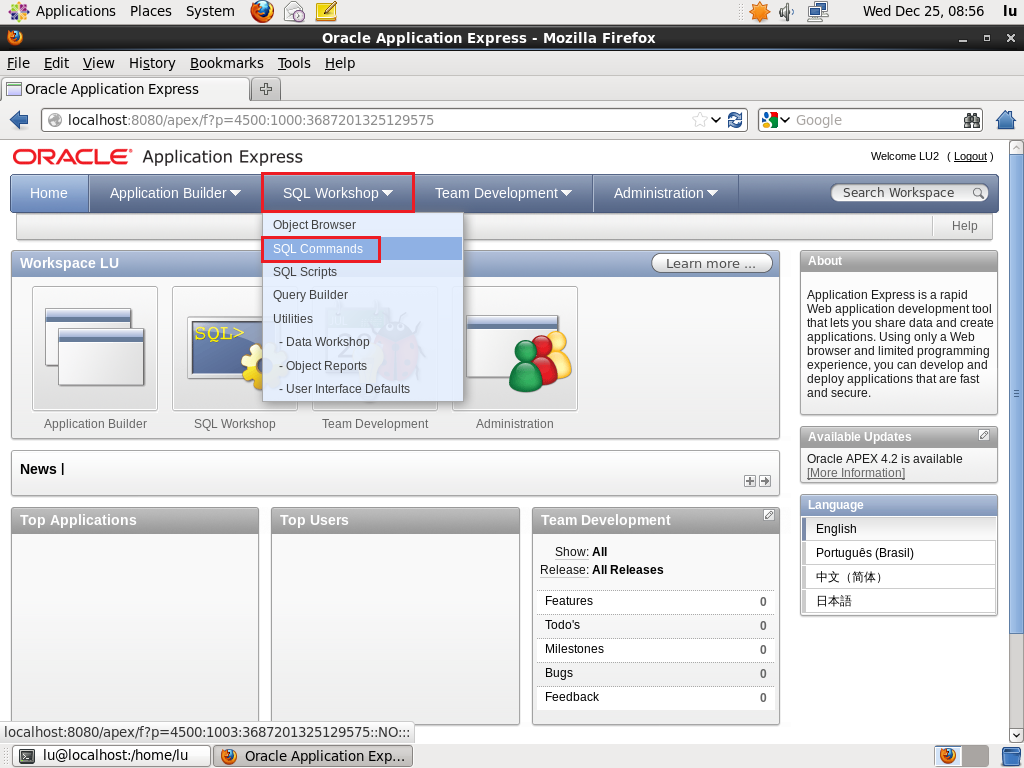Image resolution: width=1024 pixels, height=768 pixels.
Task: Click the Logout link
Action: point(968,156)
